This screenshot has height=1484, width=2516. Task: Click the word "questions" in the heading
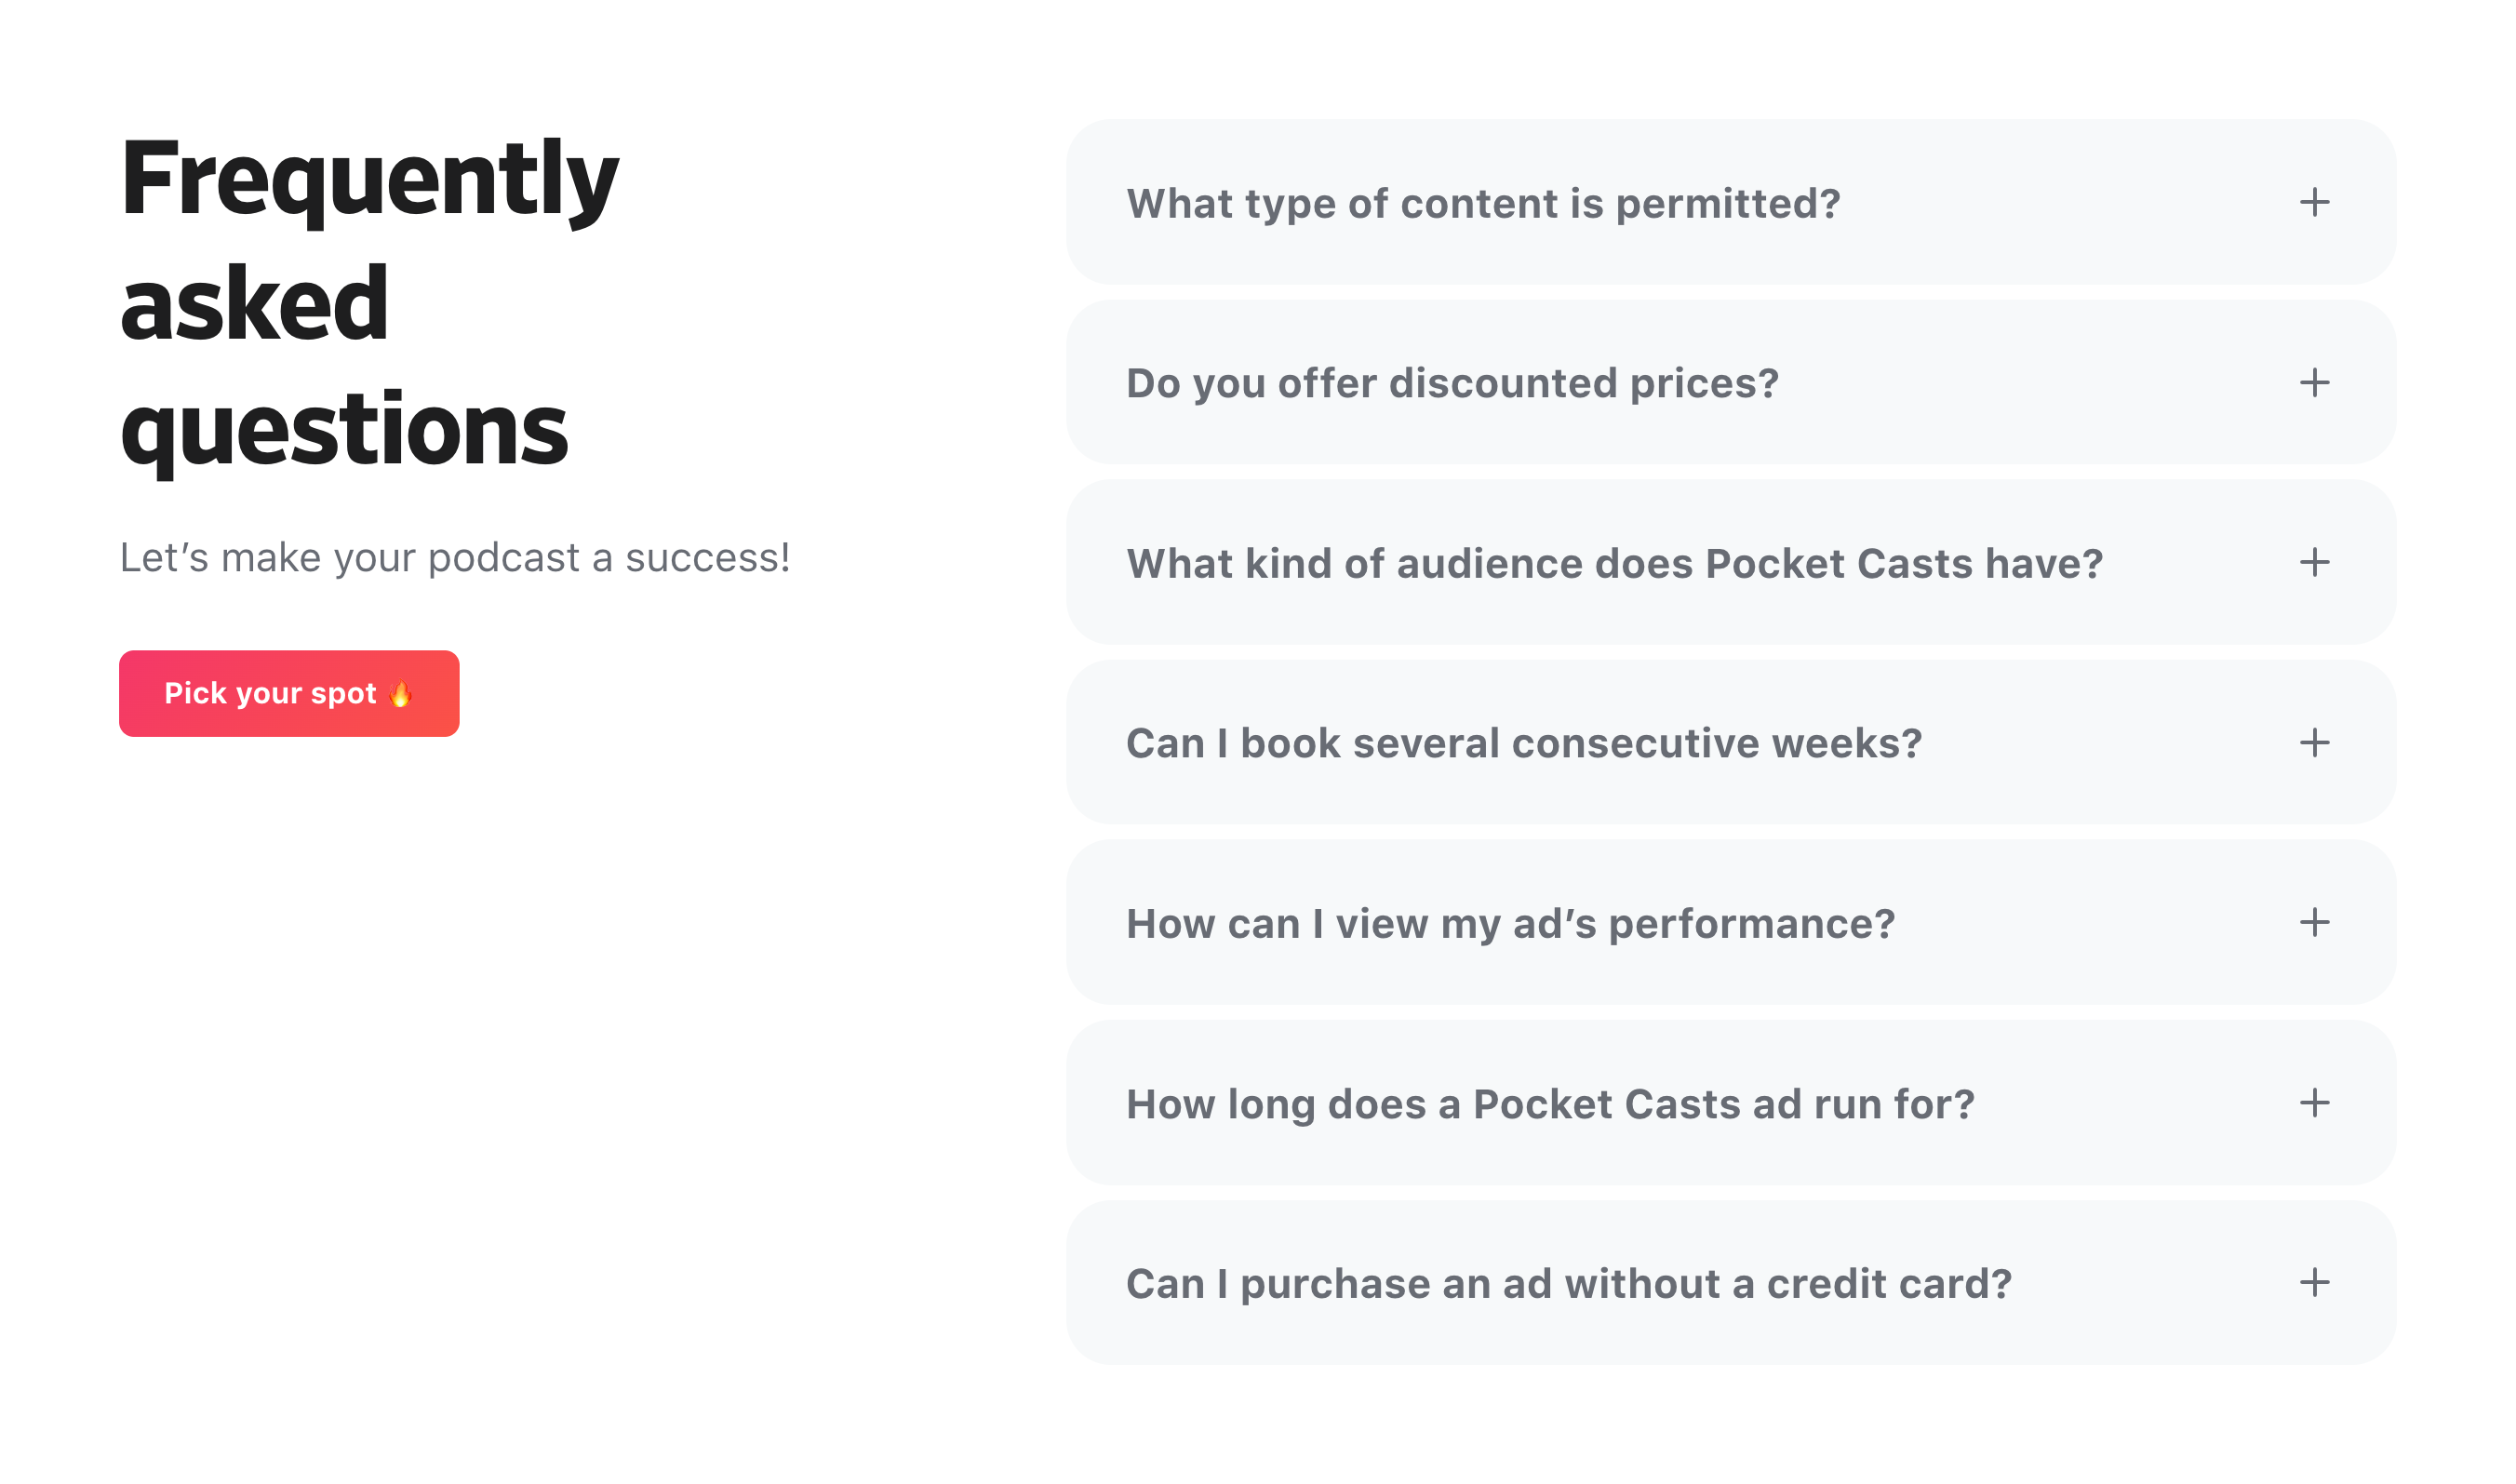[x=344, y=430]
